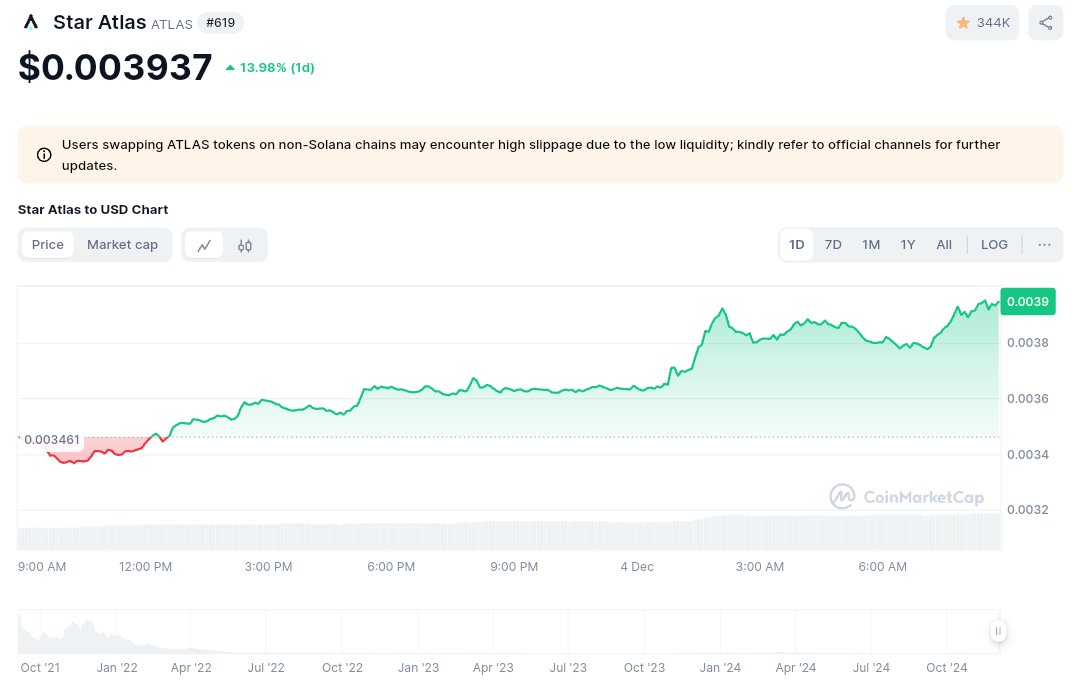Click the price peak near 3:00 AM
Screen dimensions: 1080x687
pos(722,309)
